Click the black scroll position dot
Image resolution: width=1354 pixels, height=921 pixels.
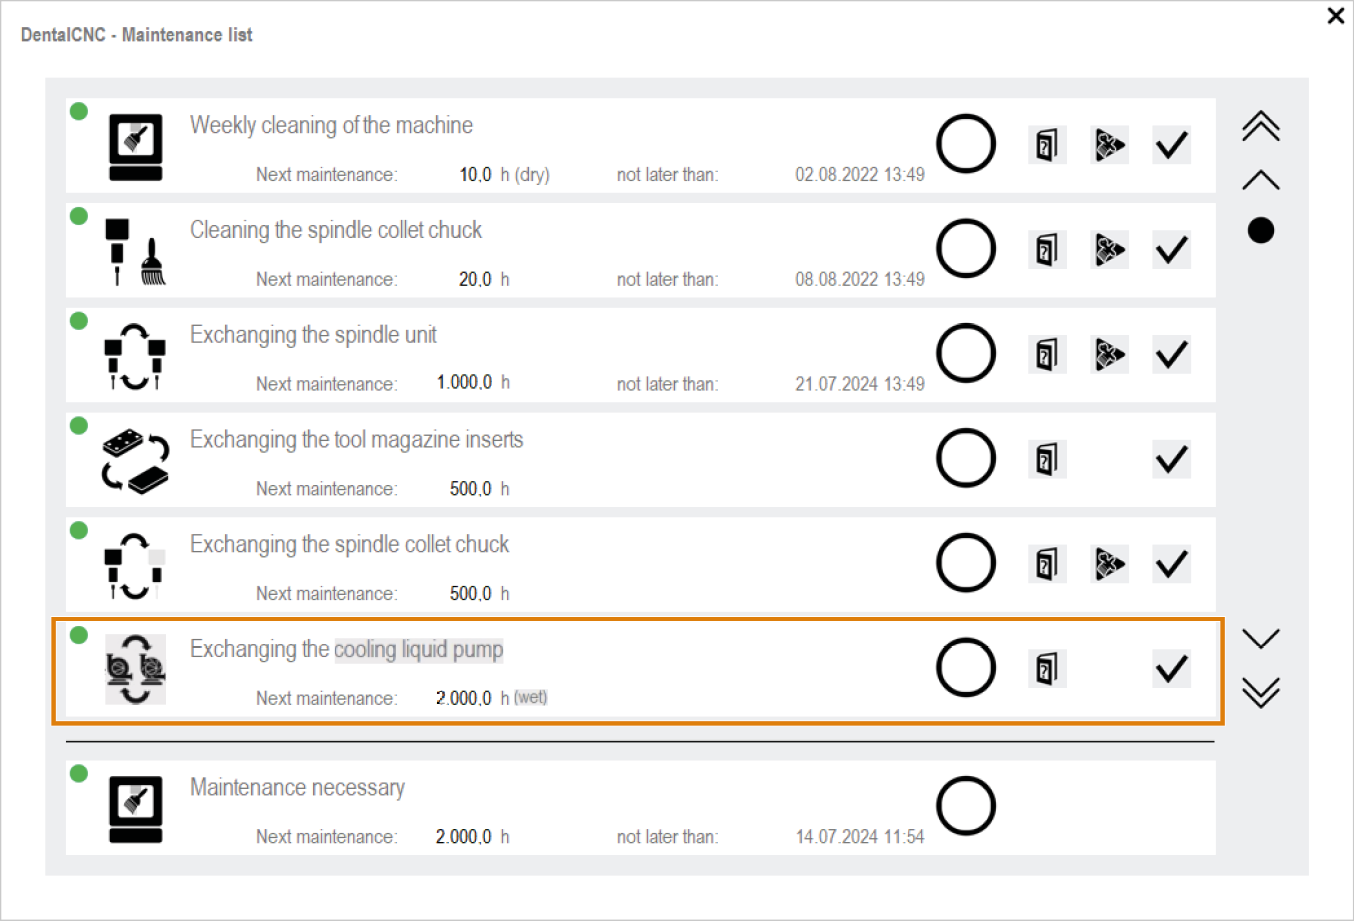tap(1261, 231)
